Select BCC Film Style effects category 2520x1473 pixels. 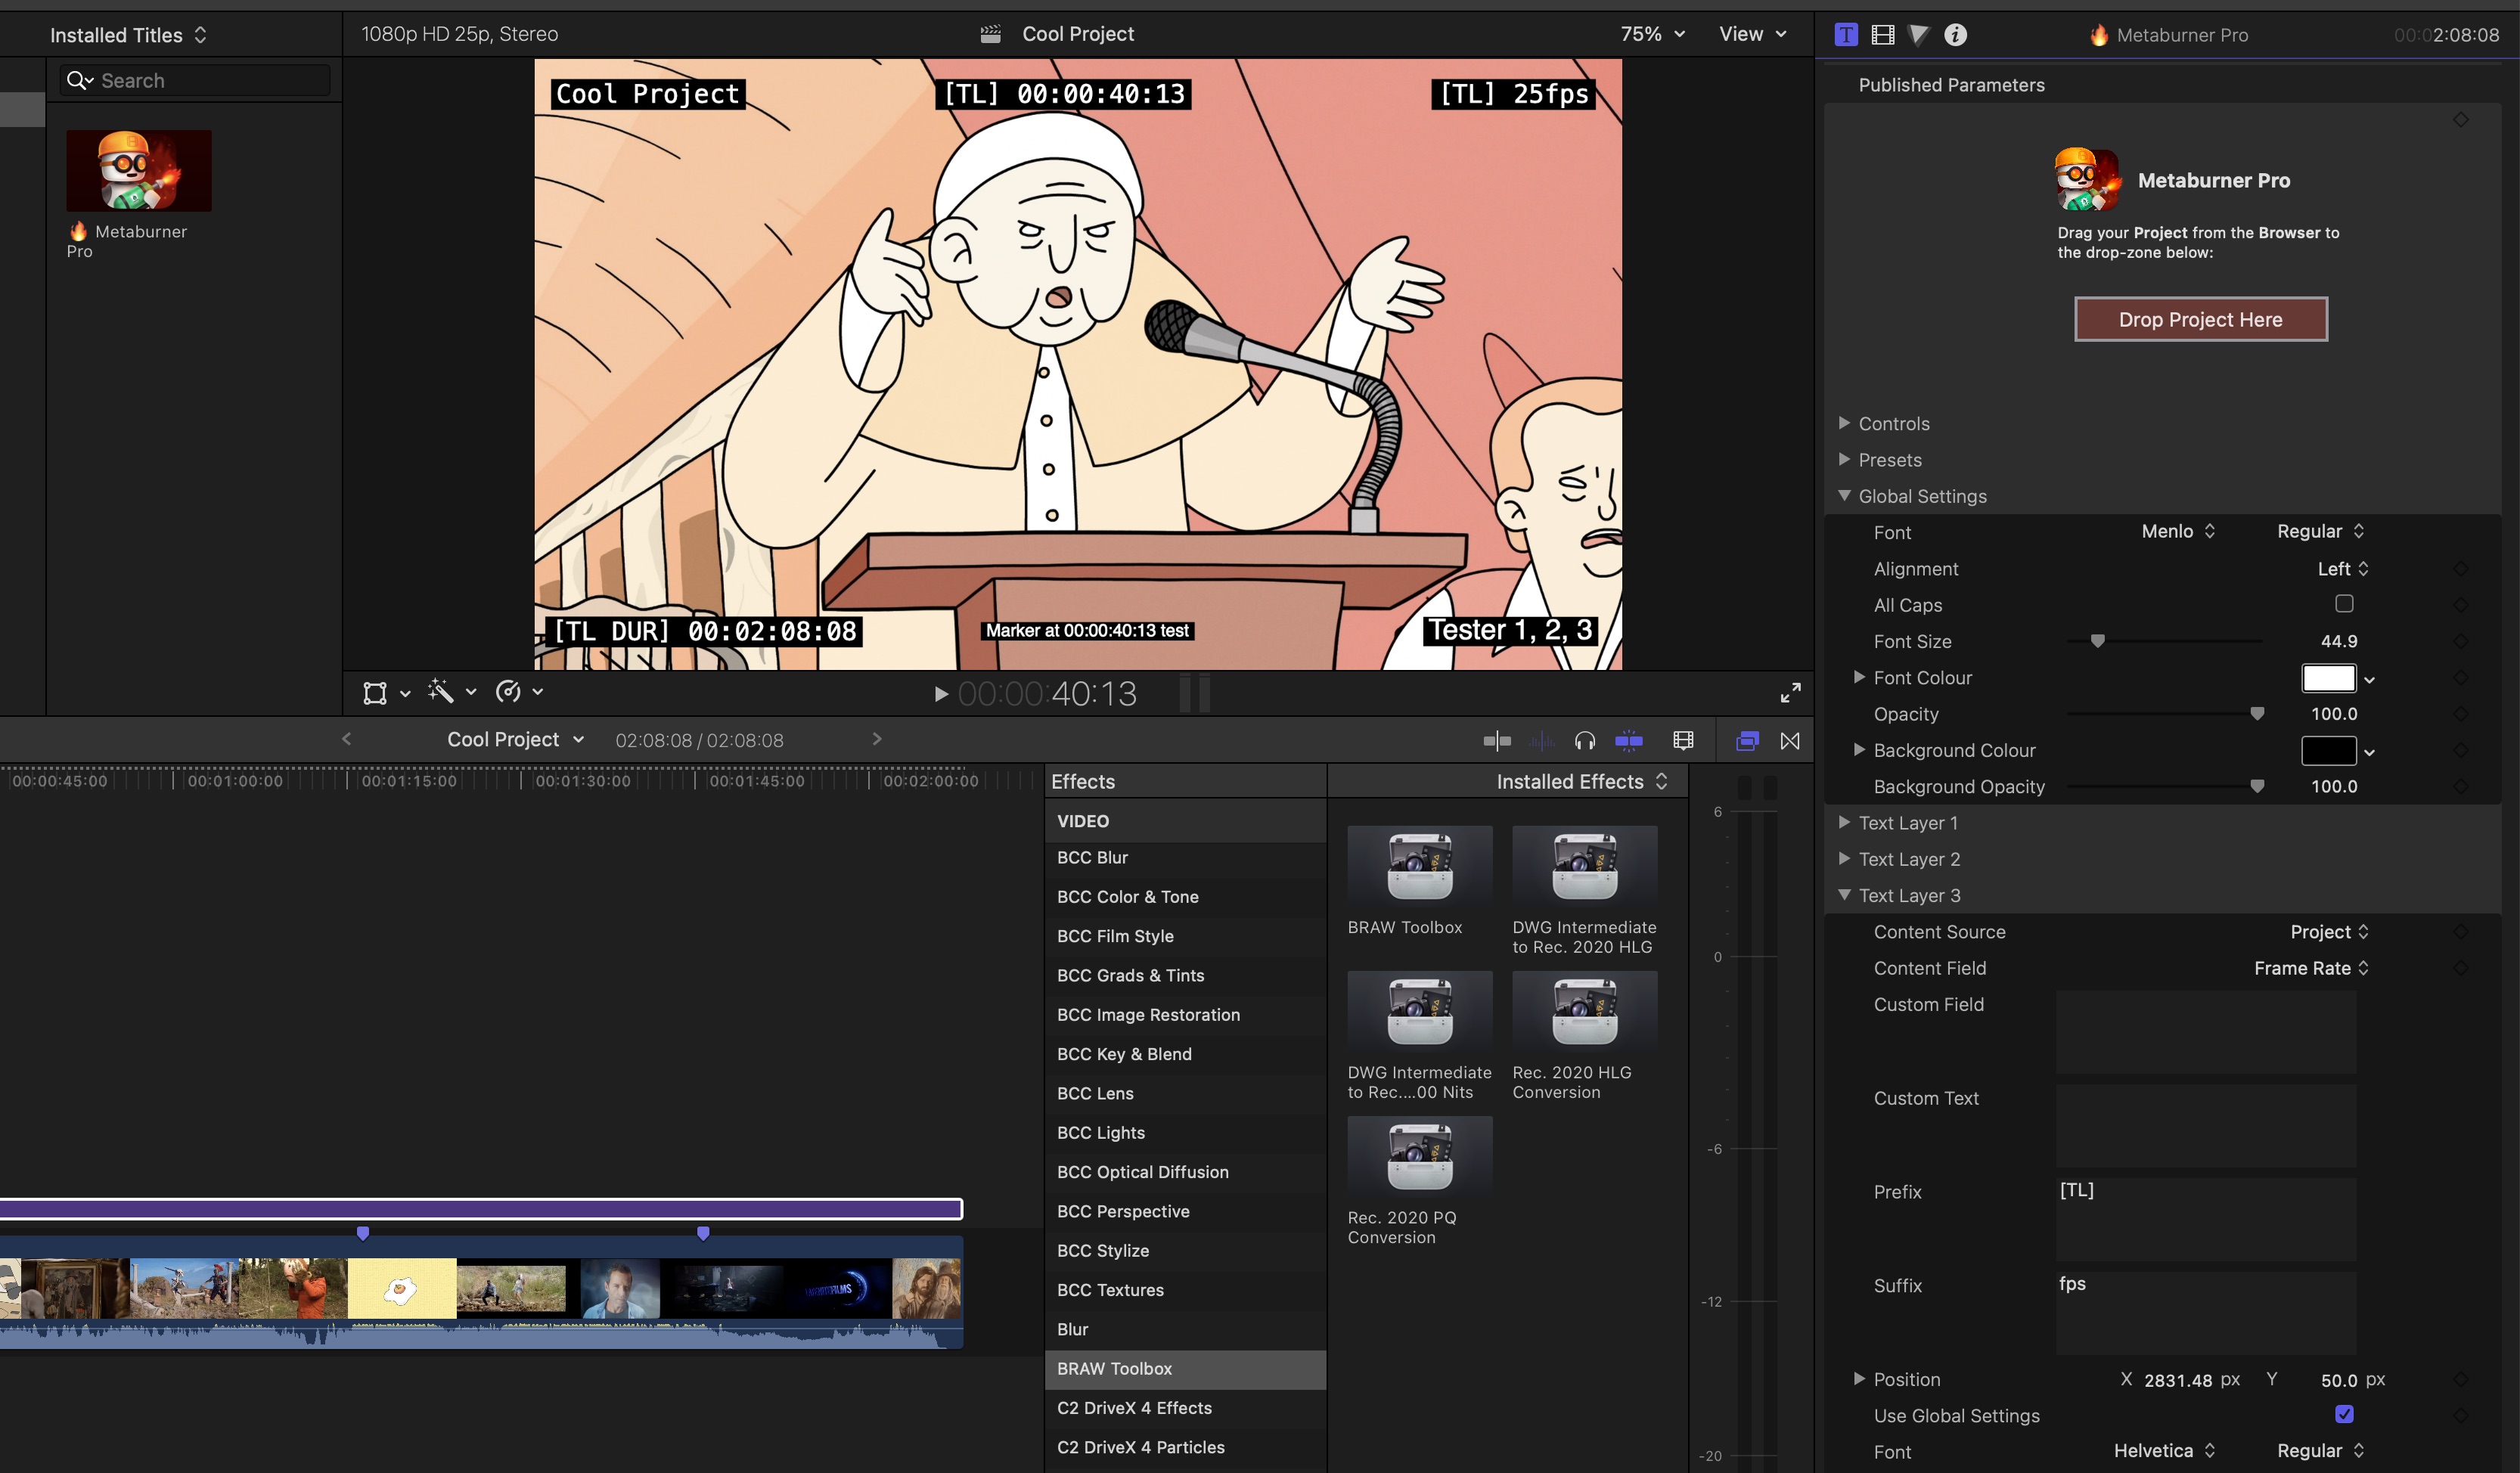(1115, 936)
